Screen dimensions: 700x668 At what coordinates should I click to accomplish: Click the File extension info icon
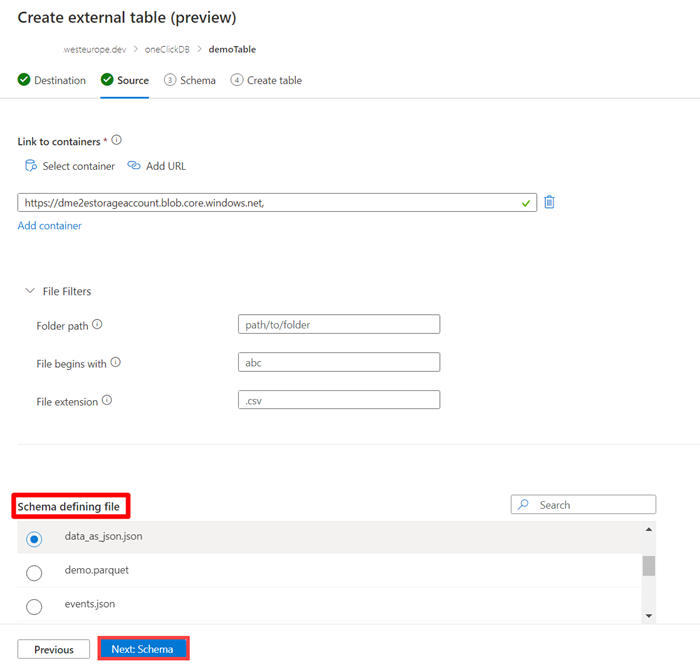coord(107,401)
